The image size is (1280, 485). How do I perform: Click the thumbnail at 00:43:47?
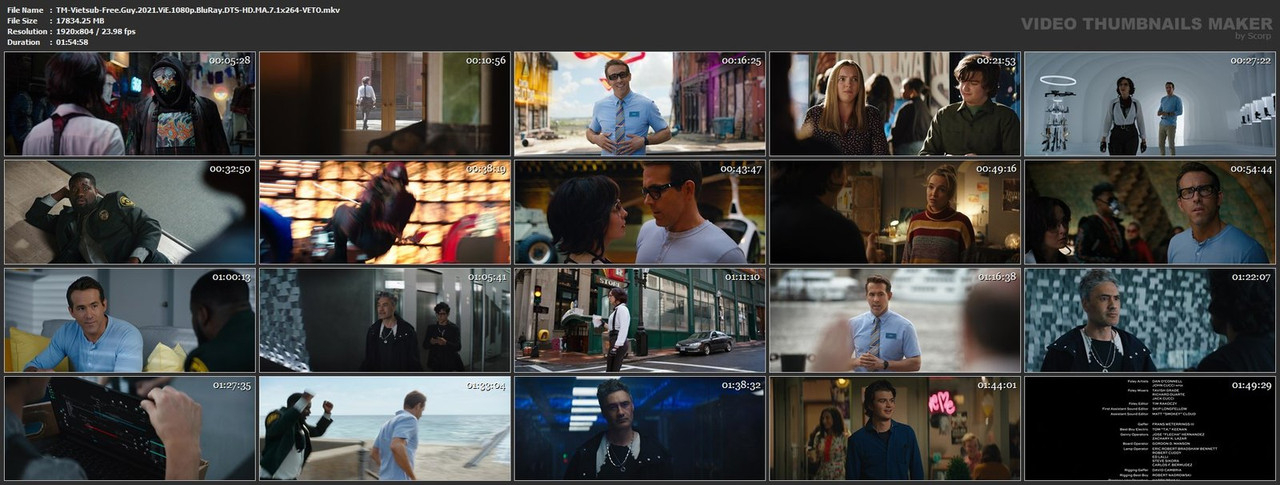[x=640, y=212]
